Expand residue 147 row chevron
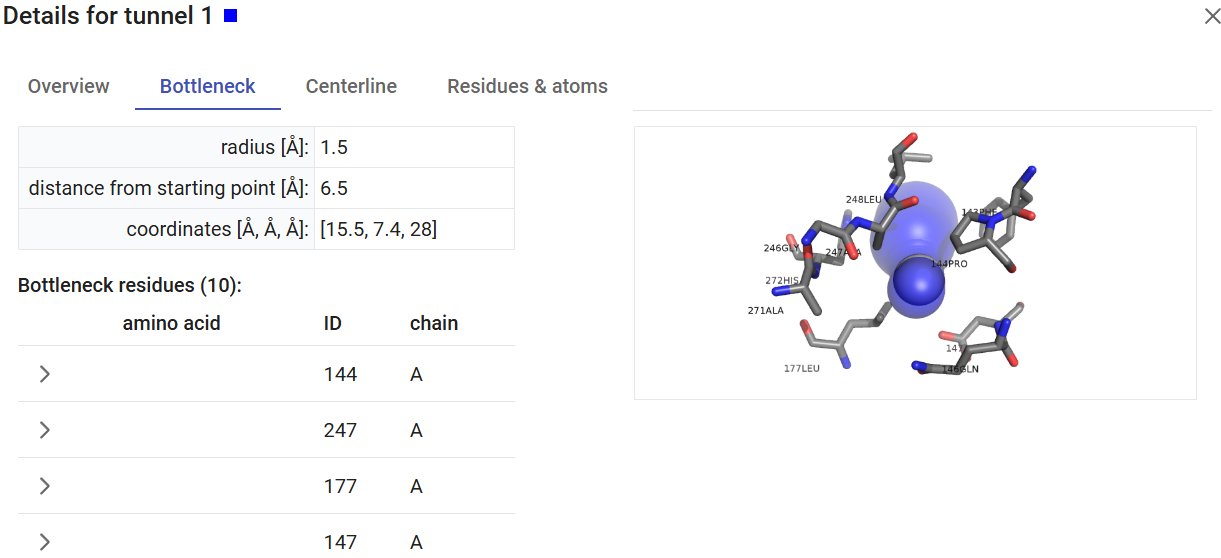Viewport: 1221px width, 558px height. 44,541
